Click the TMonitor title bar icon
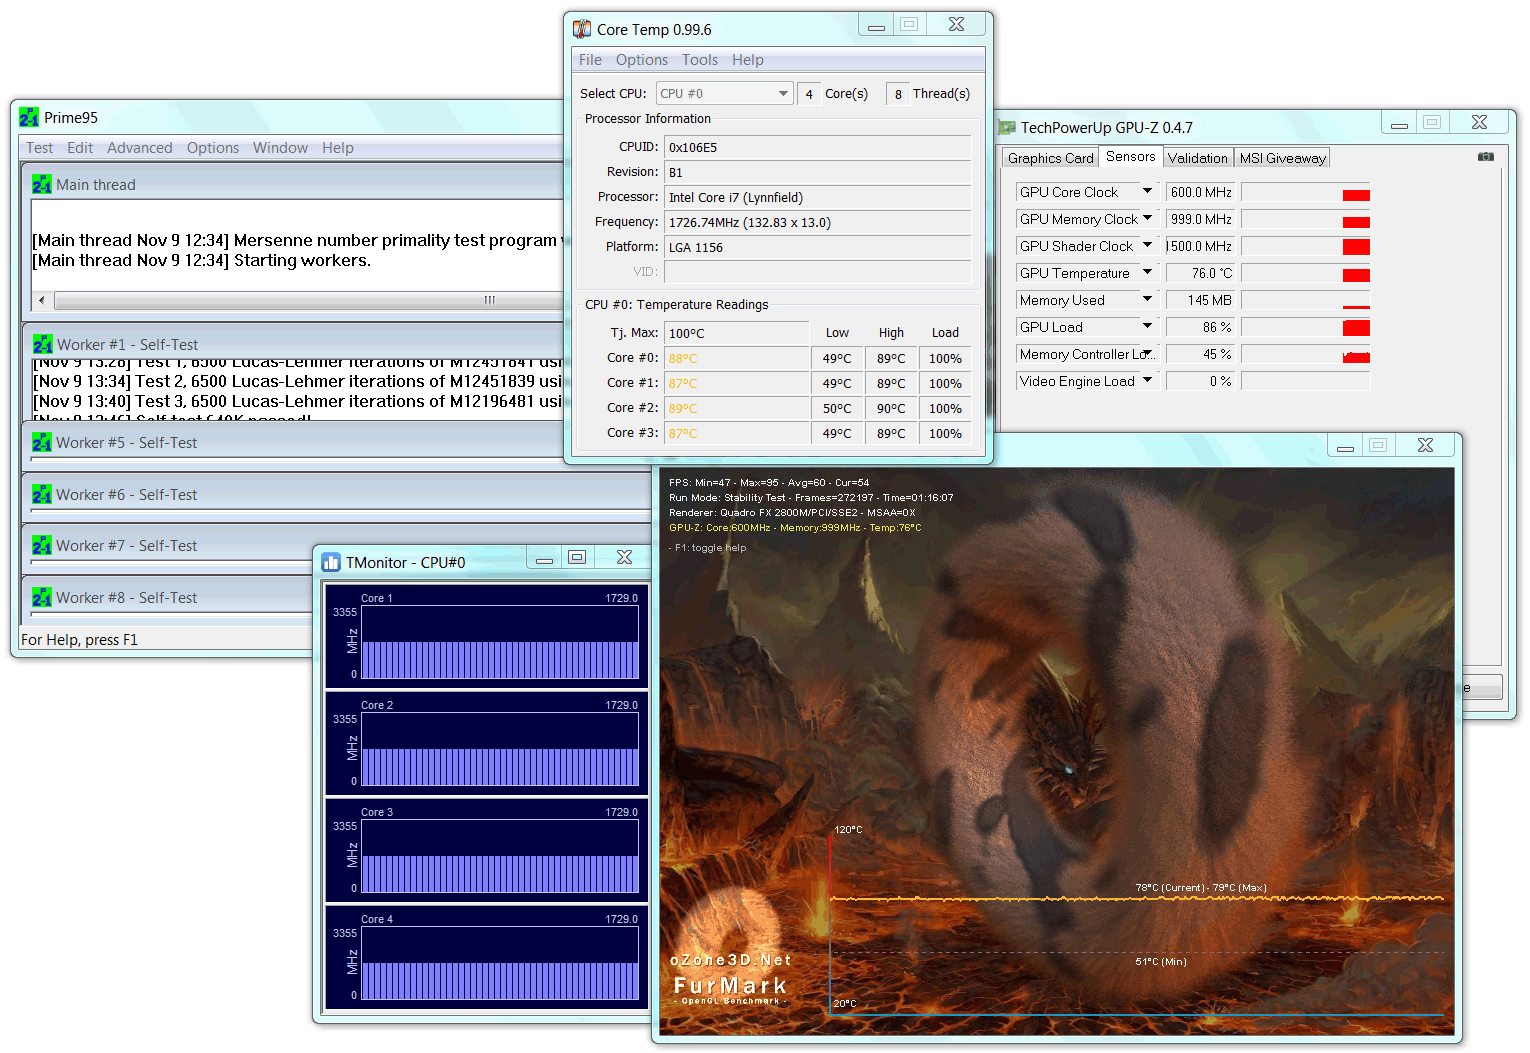 331,563
